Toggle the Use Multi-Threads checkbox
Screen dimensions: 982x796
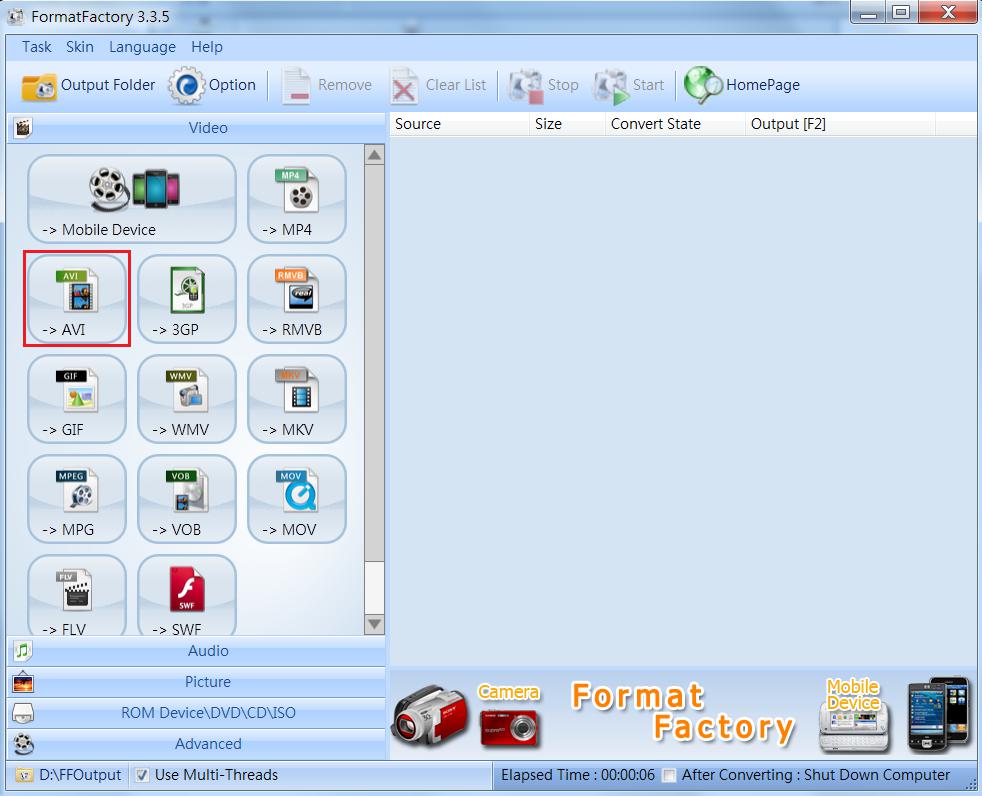(x=142, y=775)
